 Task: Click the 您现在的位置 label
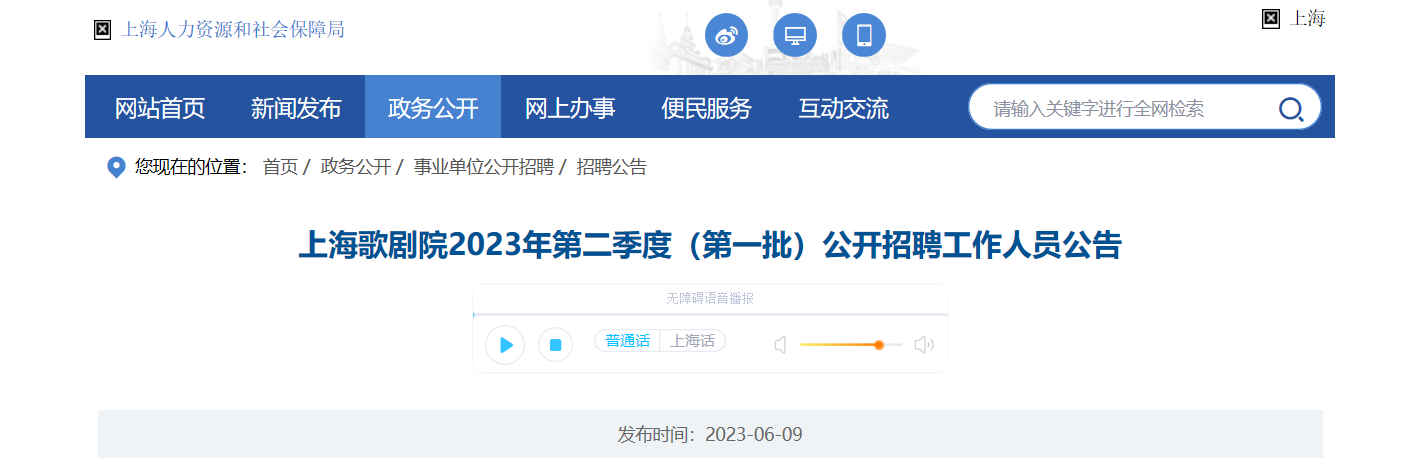coord(191,167)
